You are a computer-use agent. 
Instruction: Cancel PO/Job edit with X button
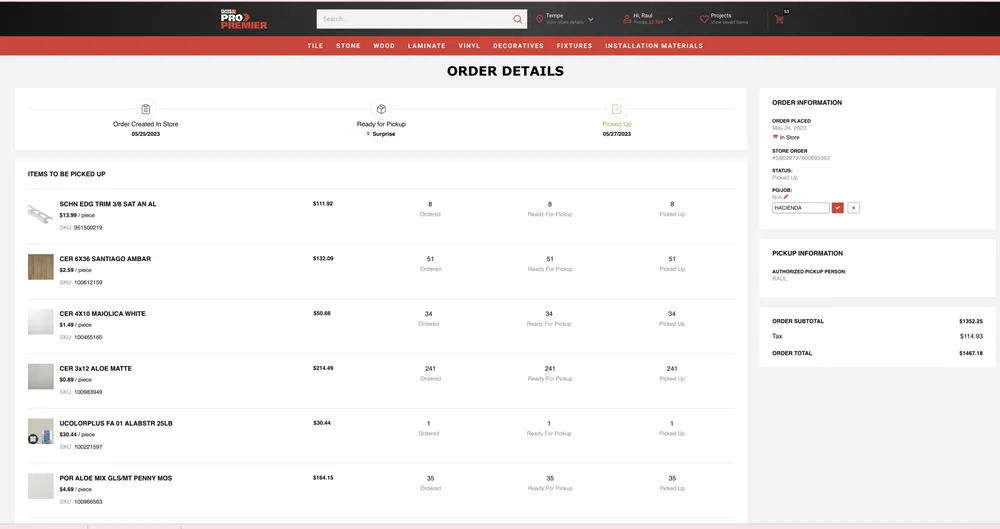click(854, 208)
